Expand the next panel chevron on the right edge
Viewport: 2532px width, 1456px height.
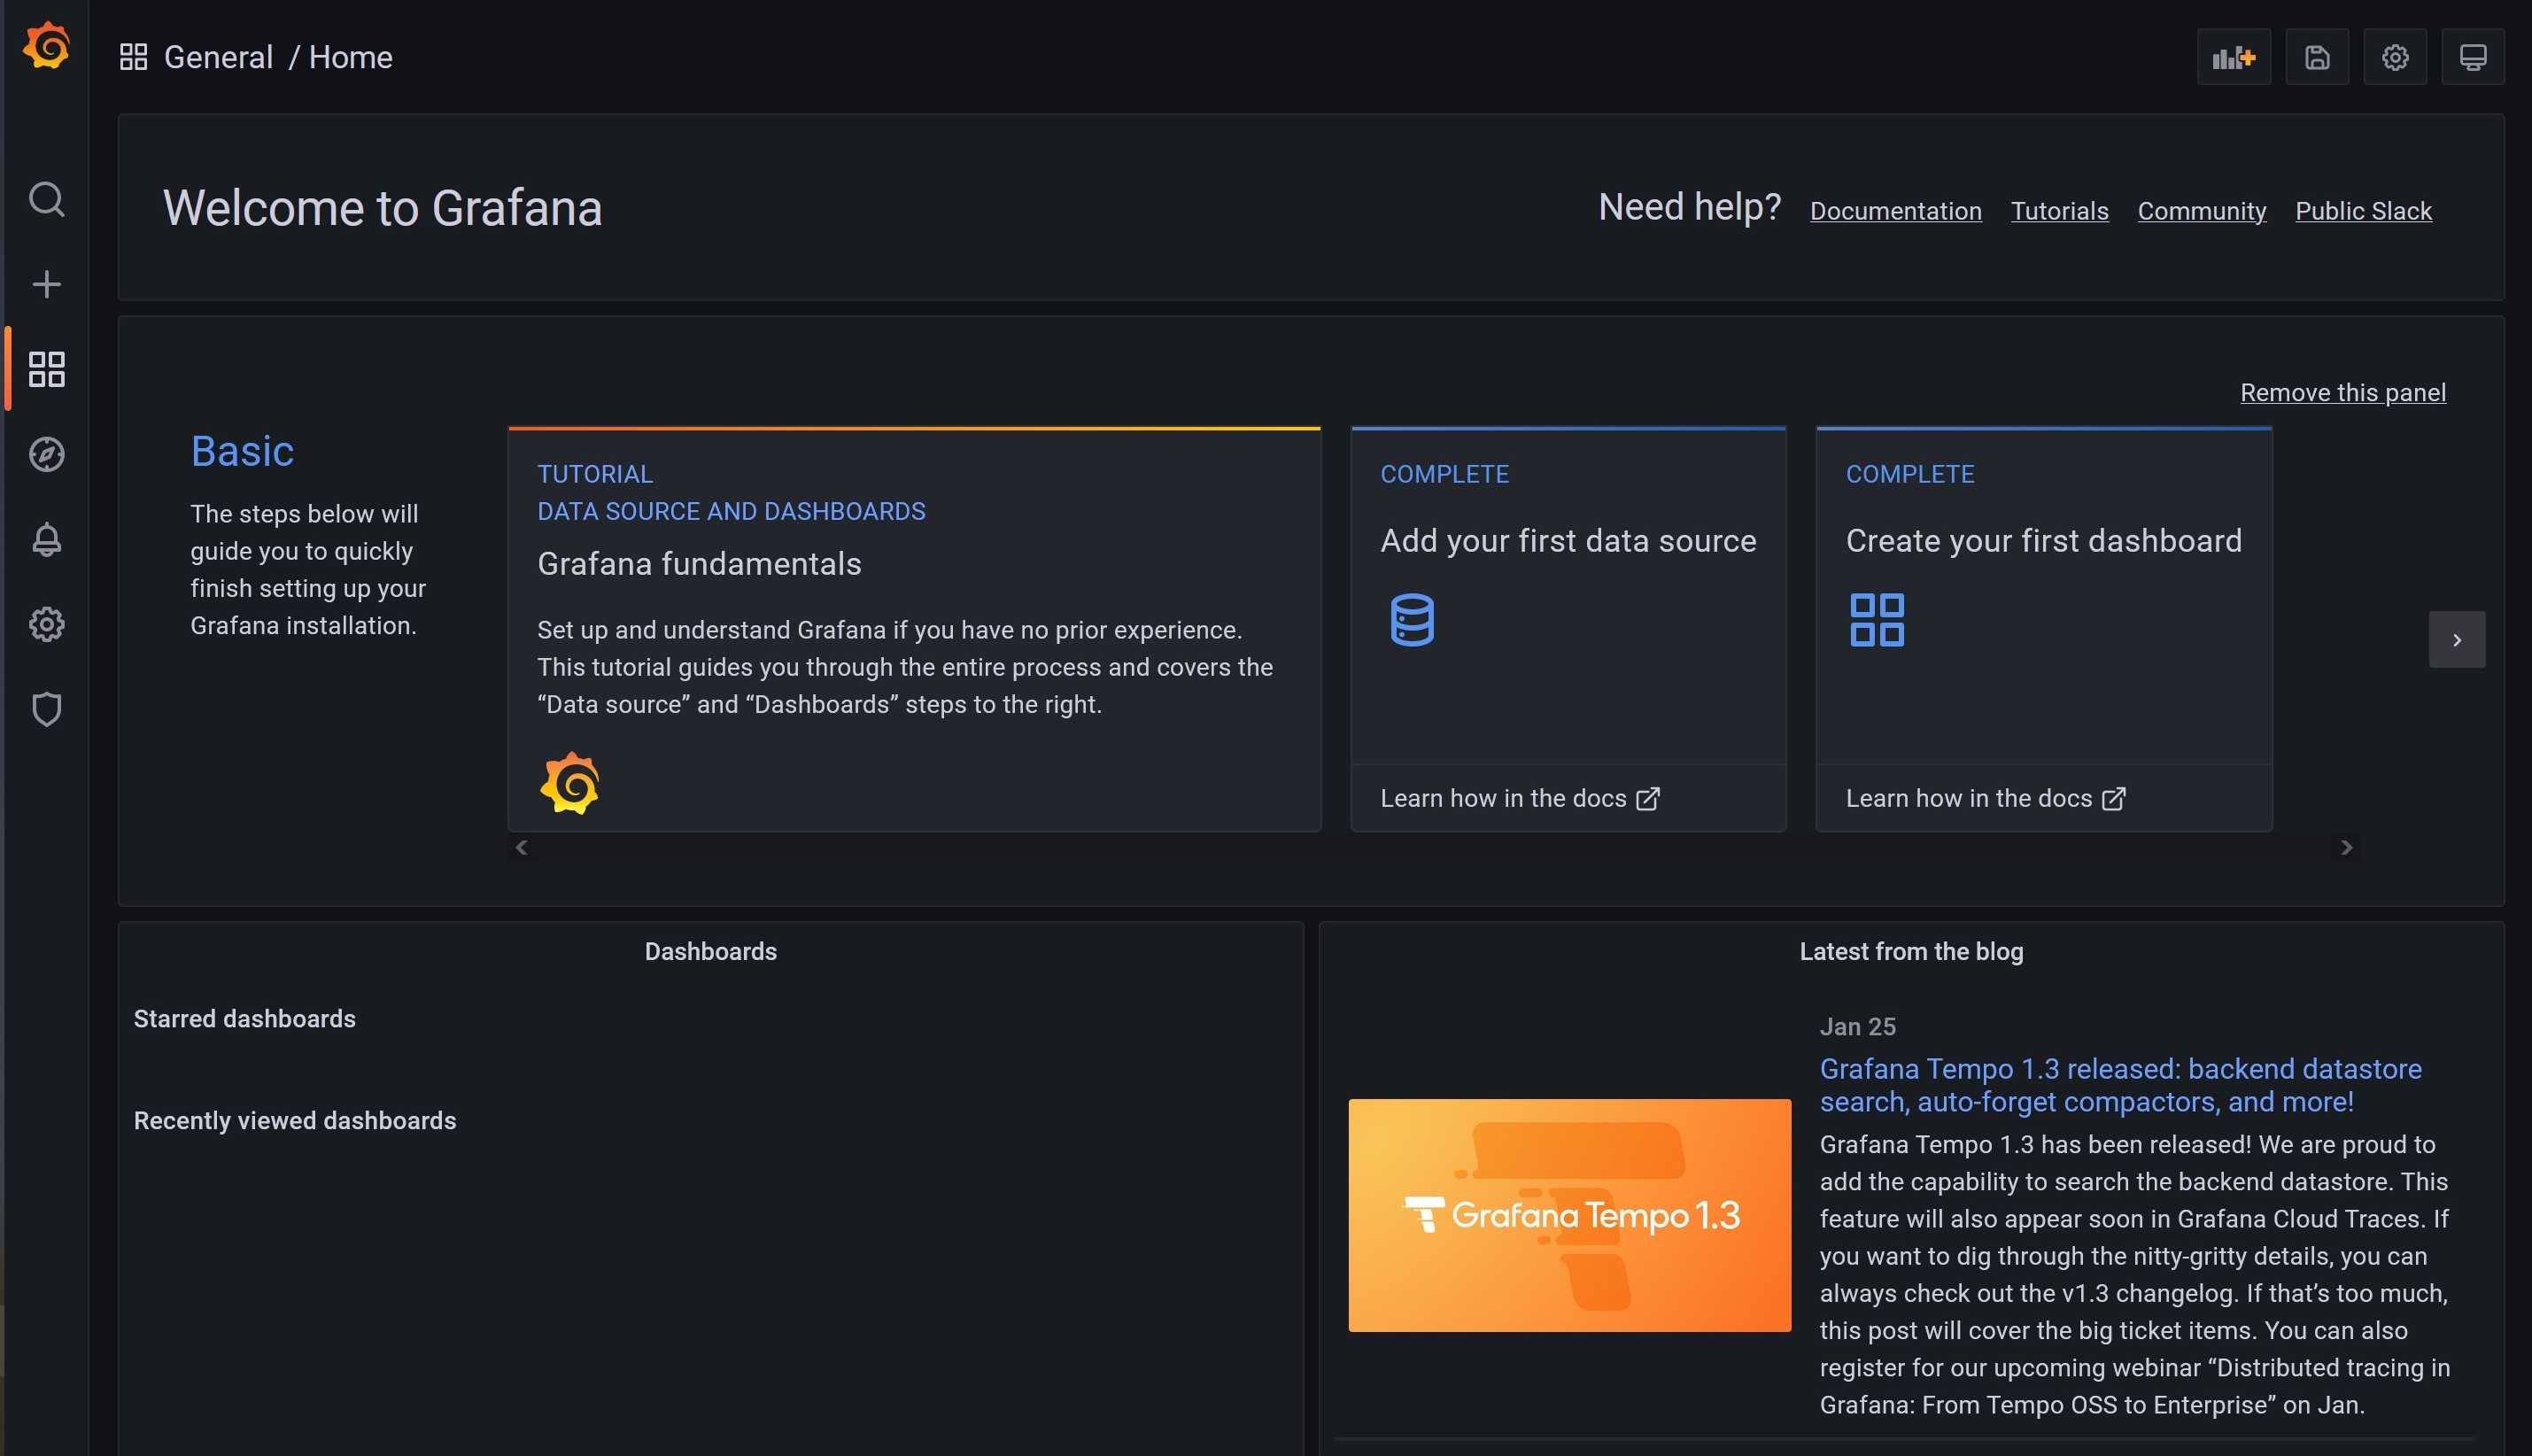click(2456, 639)
